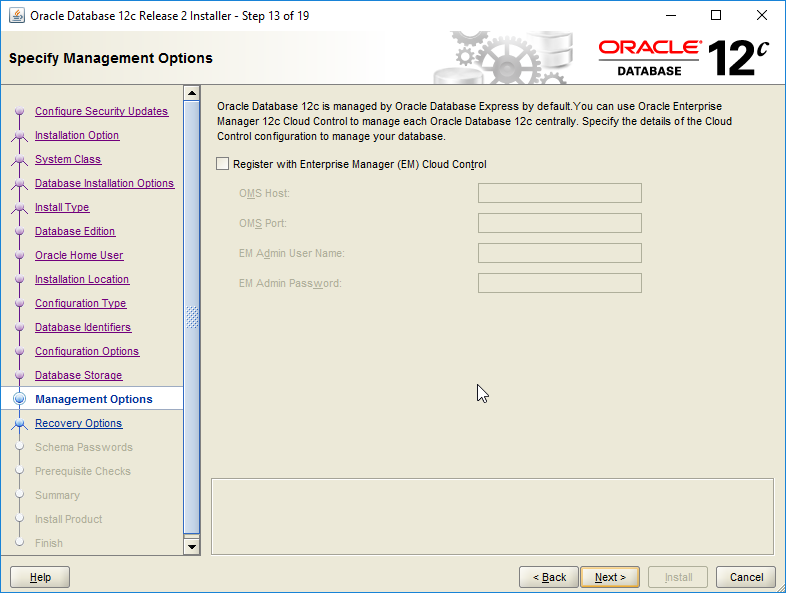Screen dimensions: 786x593
Task: Open Database Installation Options step
Action: tap(104, 183)
